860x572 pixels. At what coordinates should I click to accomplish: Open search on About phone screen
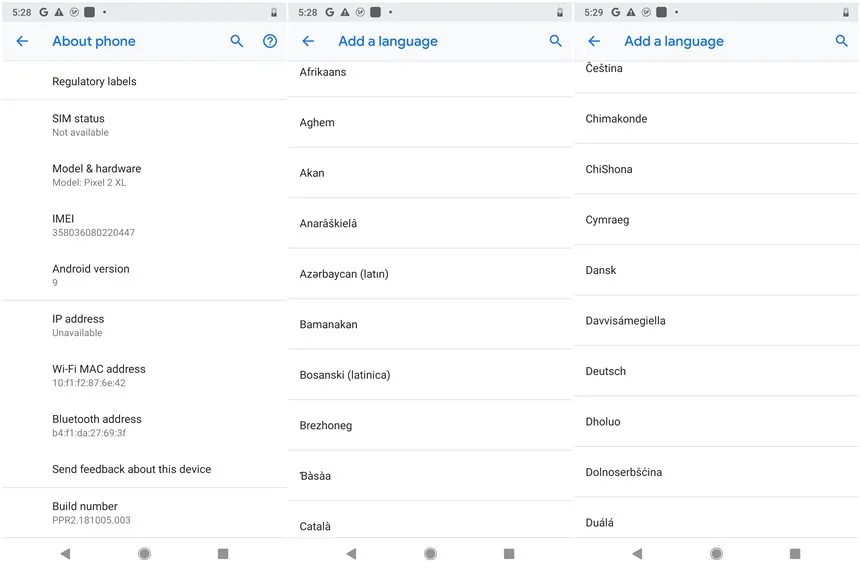point(236,41)
